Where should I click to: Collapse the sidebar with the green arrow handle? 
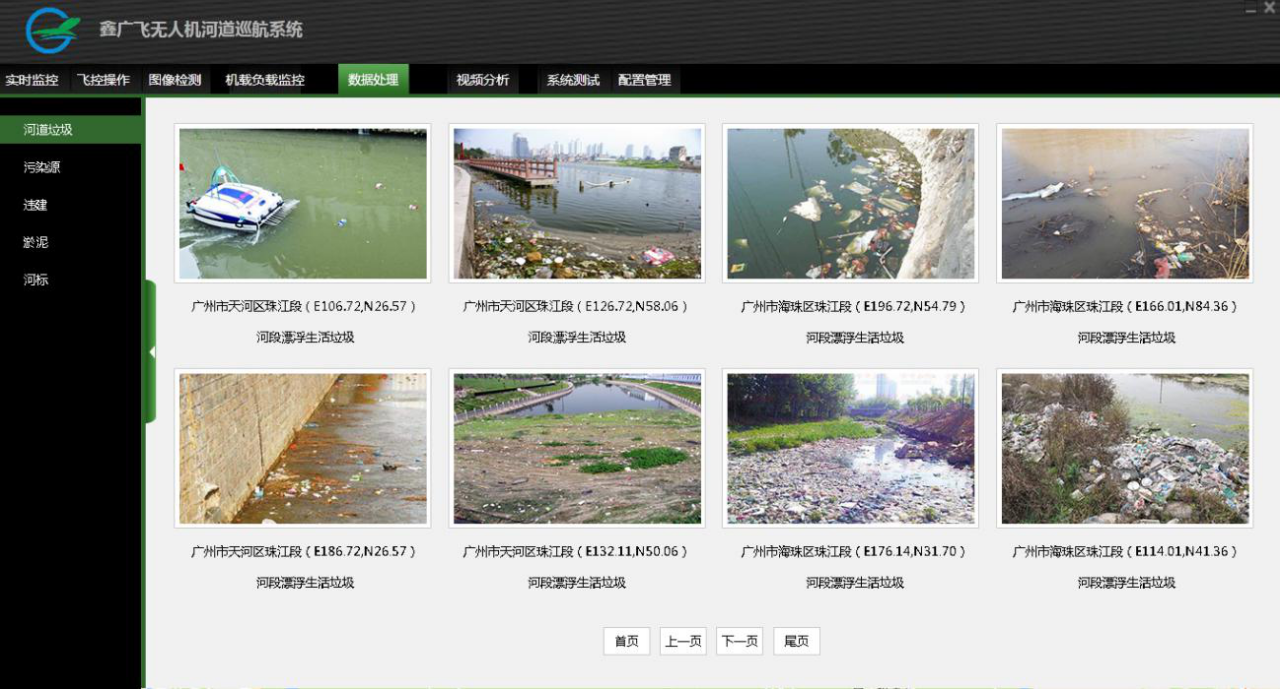150,352
